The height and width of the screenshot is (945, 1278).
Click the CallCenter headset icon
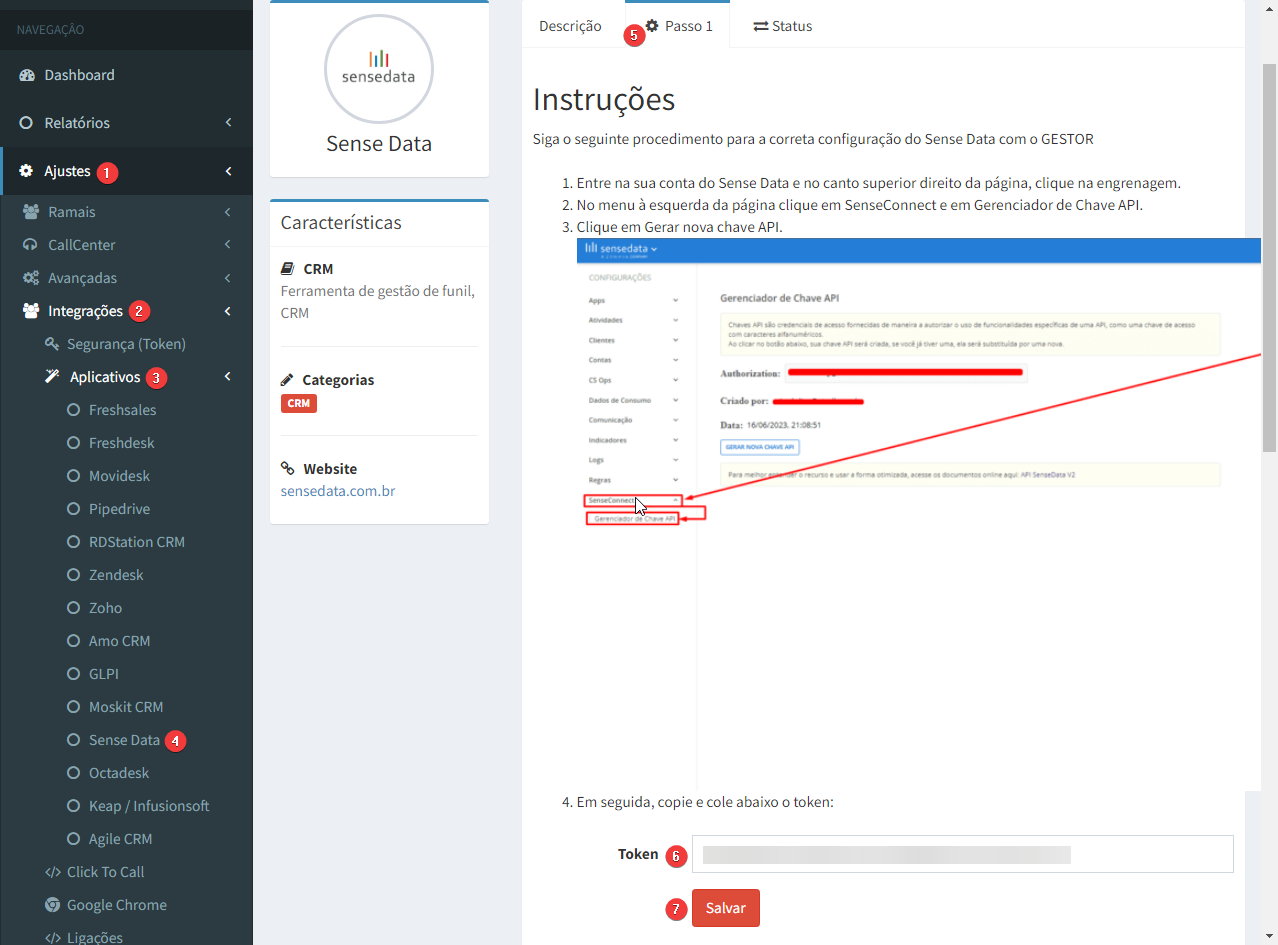pos(31,245)
